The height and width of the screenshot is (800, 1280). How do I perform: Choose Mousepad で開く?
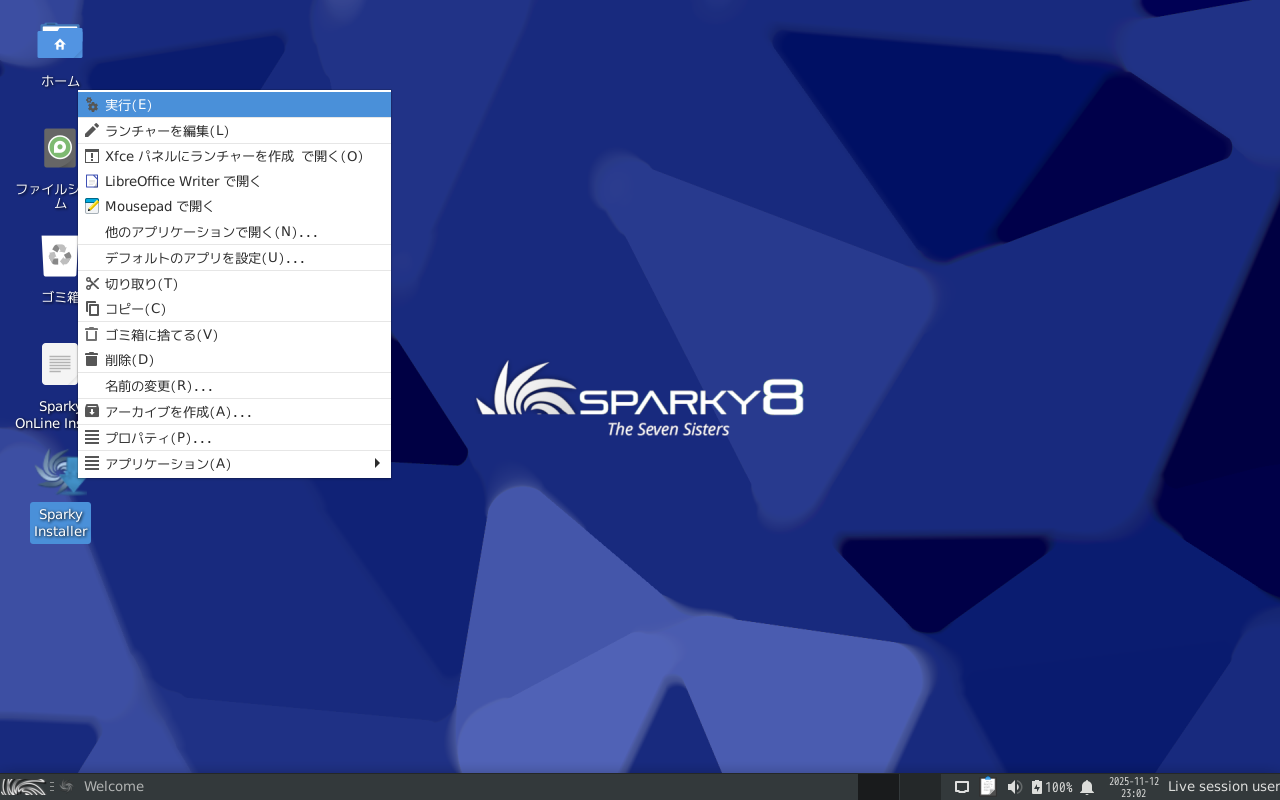click(x=234, y=206)
